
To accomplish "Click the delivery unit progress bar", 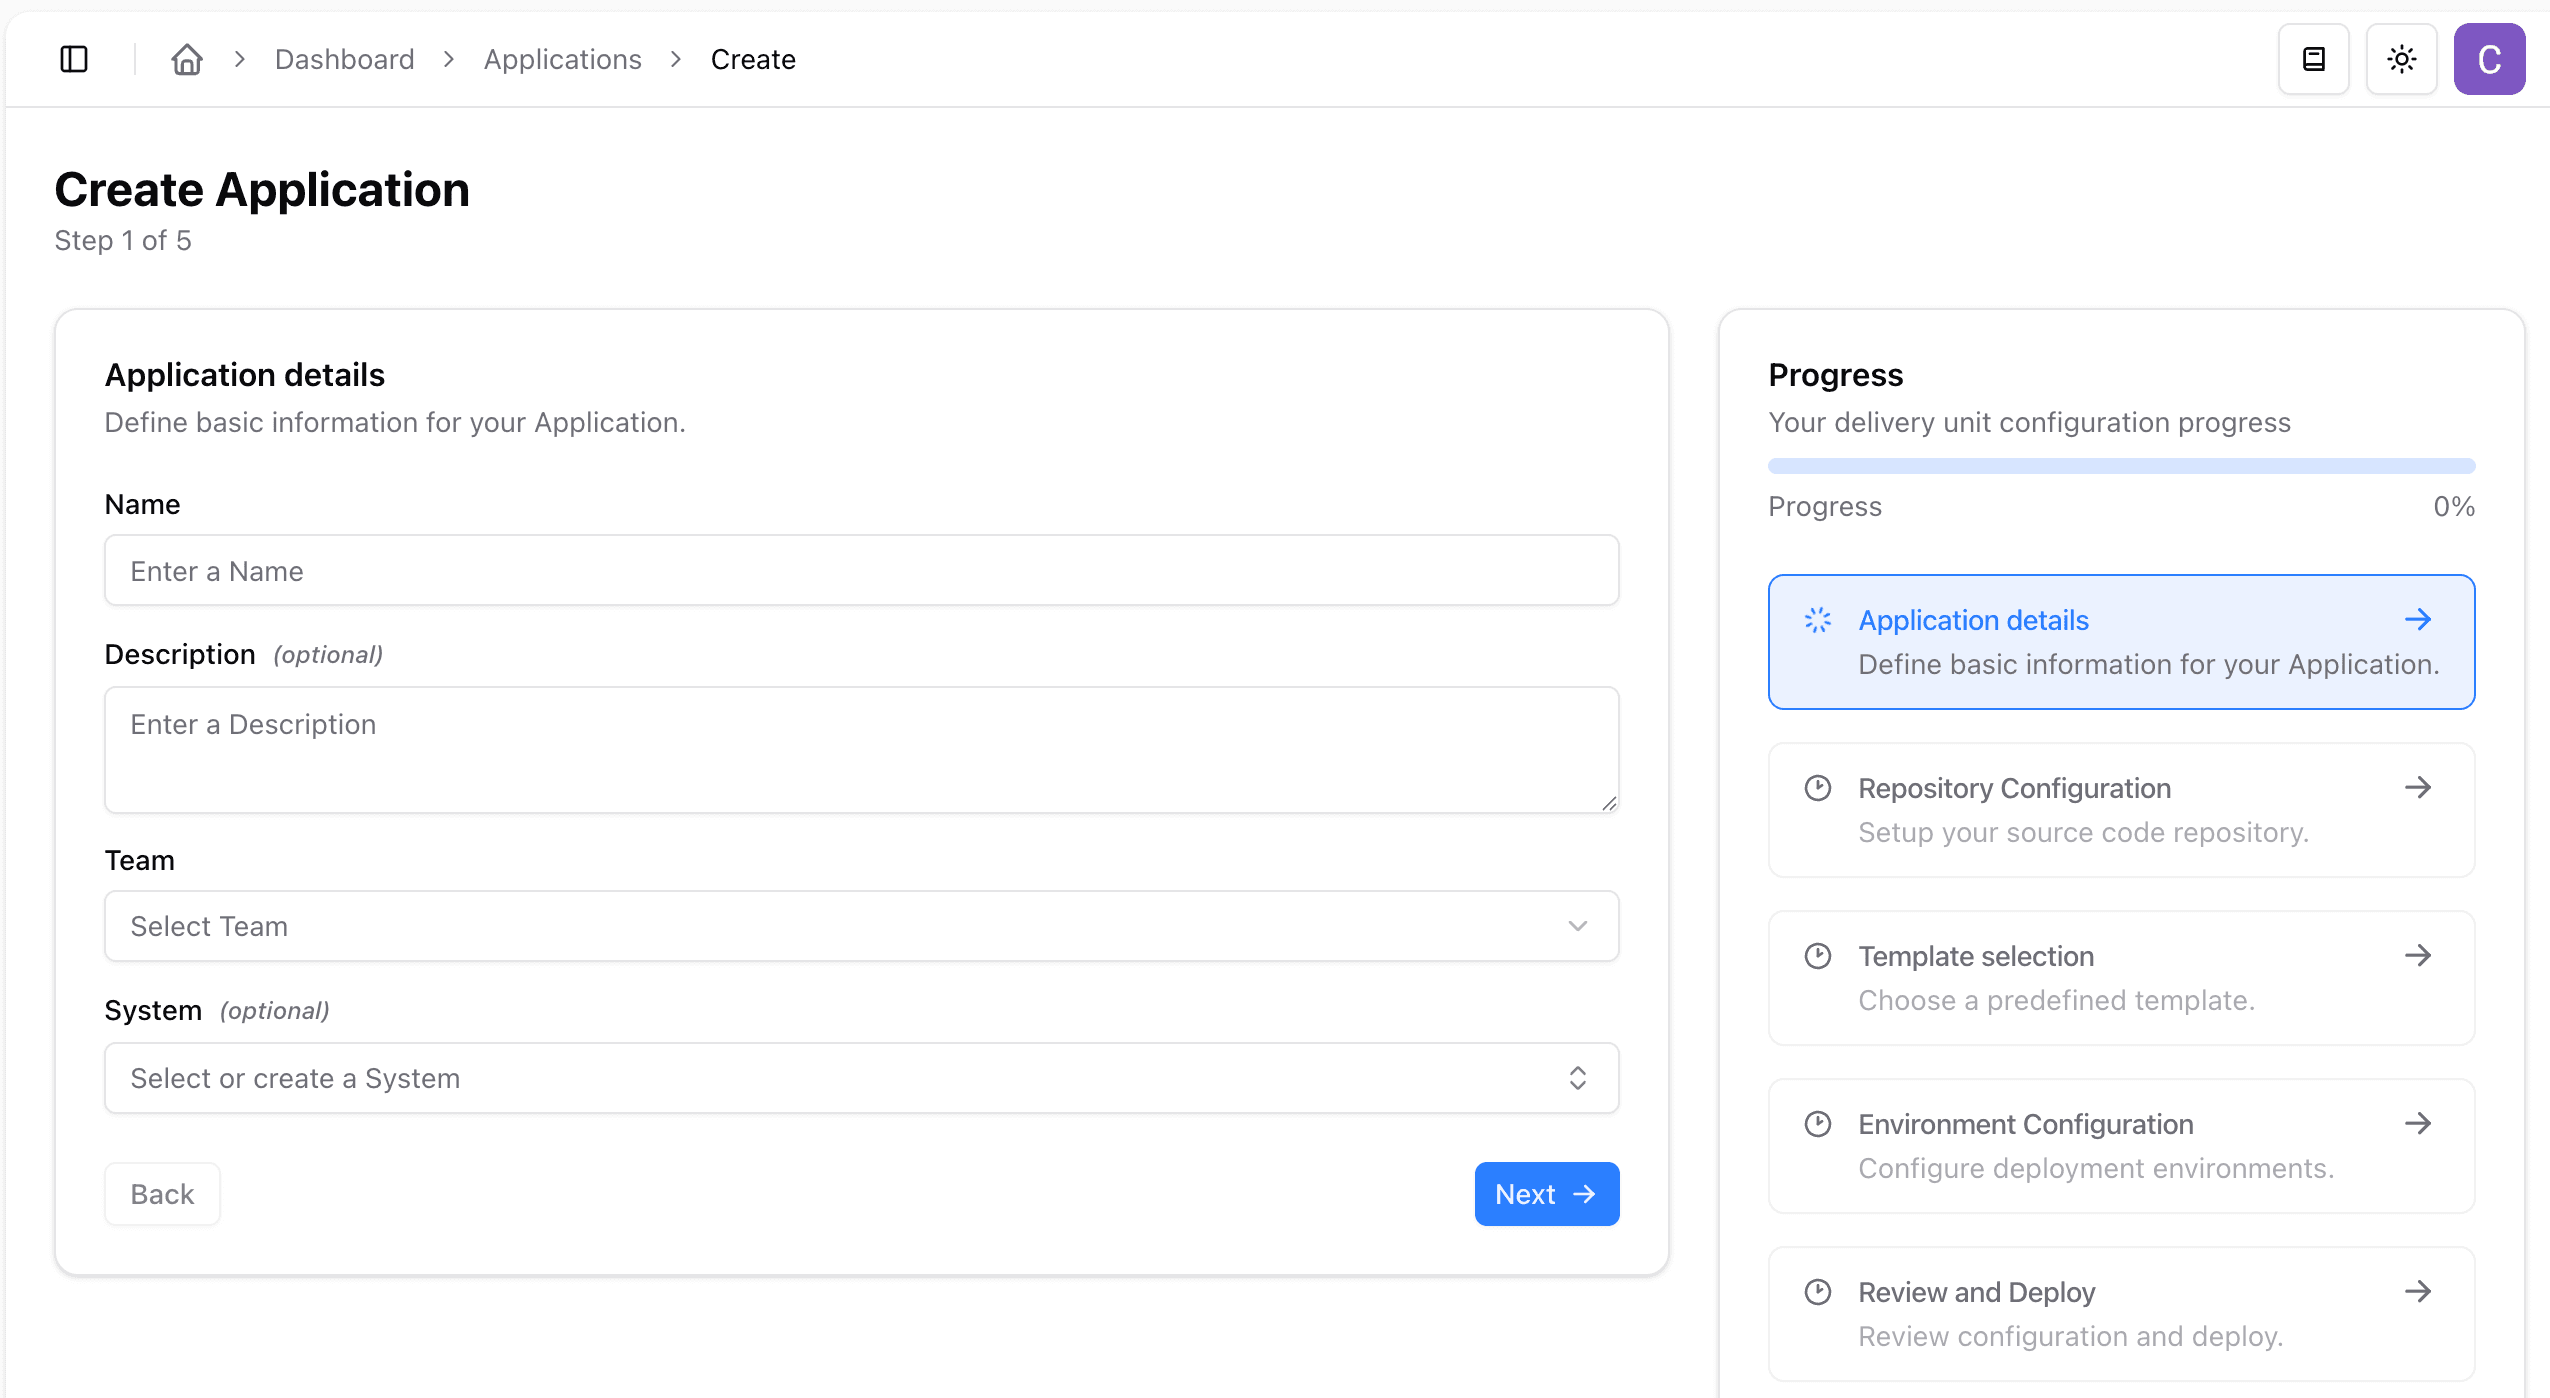I will pos(2122,466).
